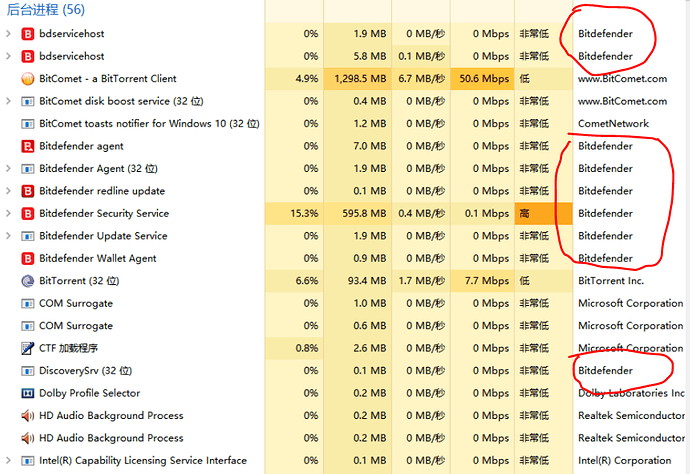This screenshot has height=474, width=690.
Task: Click the Bitdefender Security Service icon
Action: pyautogui.click(x=27, y=213)
